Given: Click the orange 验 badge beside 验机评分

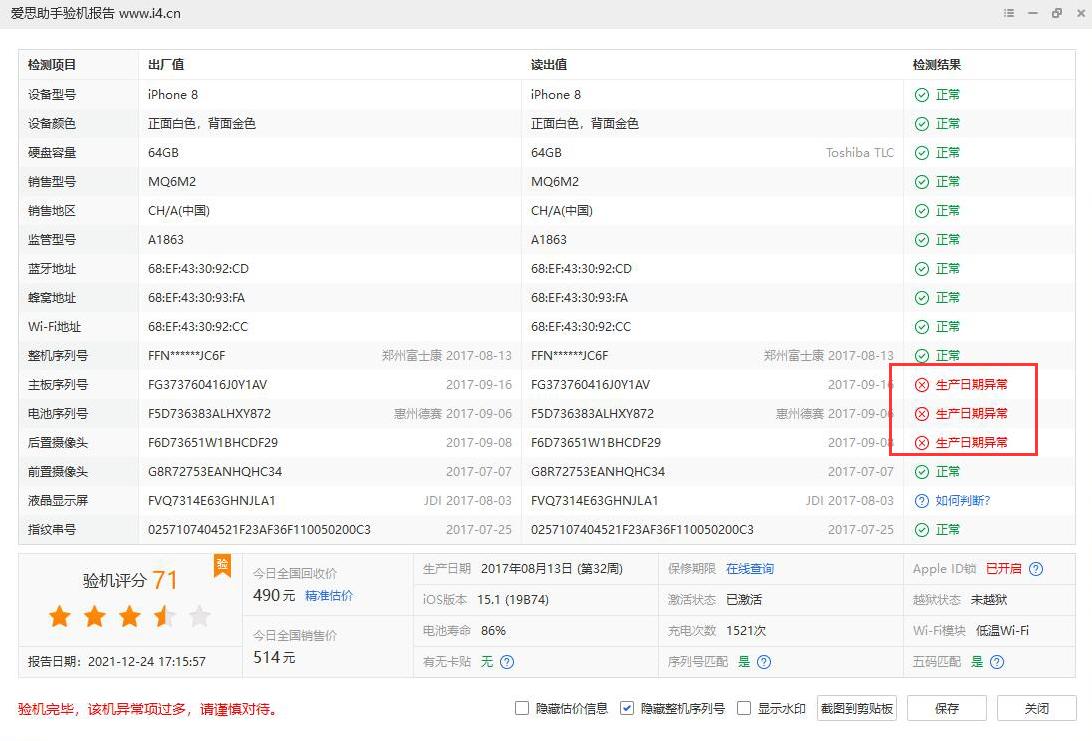Looking at the screenshot, I should [x=221, y=566].
